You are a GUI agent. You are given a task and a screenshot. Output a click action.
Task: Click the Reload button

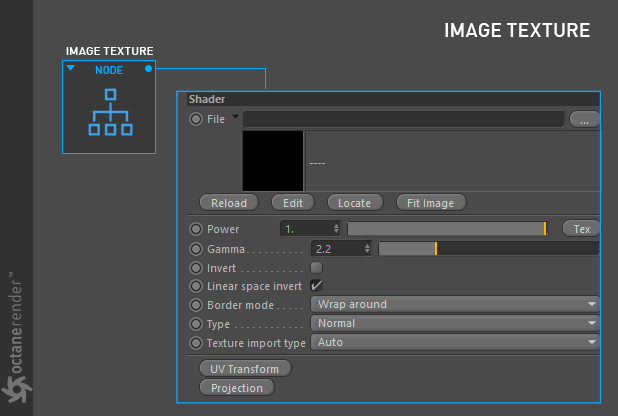pyautogui.click(x=229, y=203)
